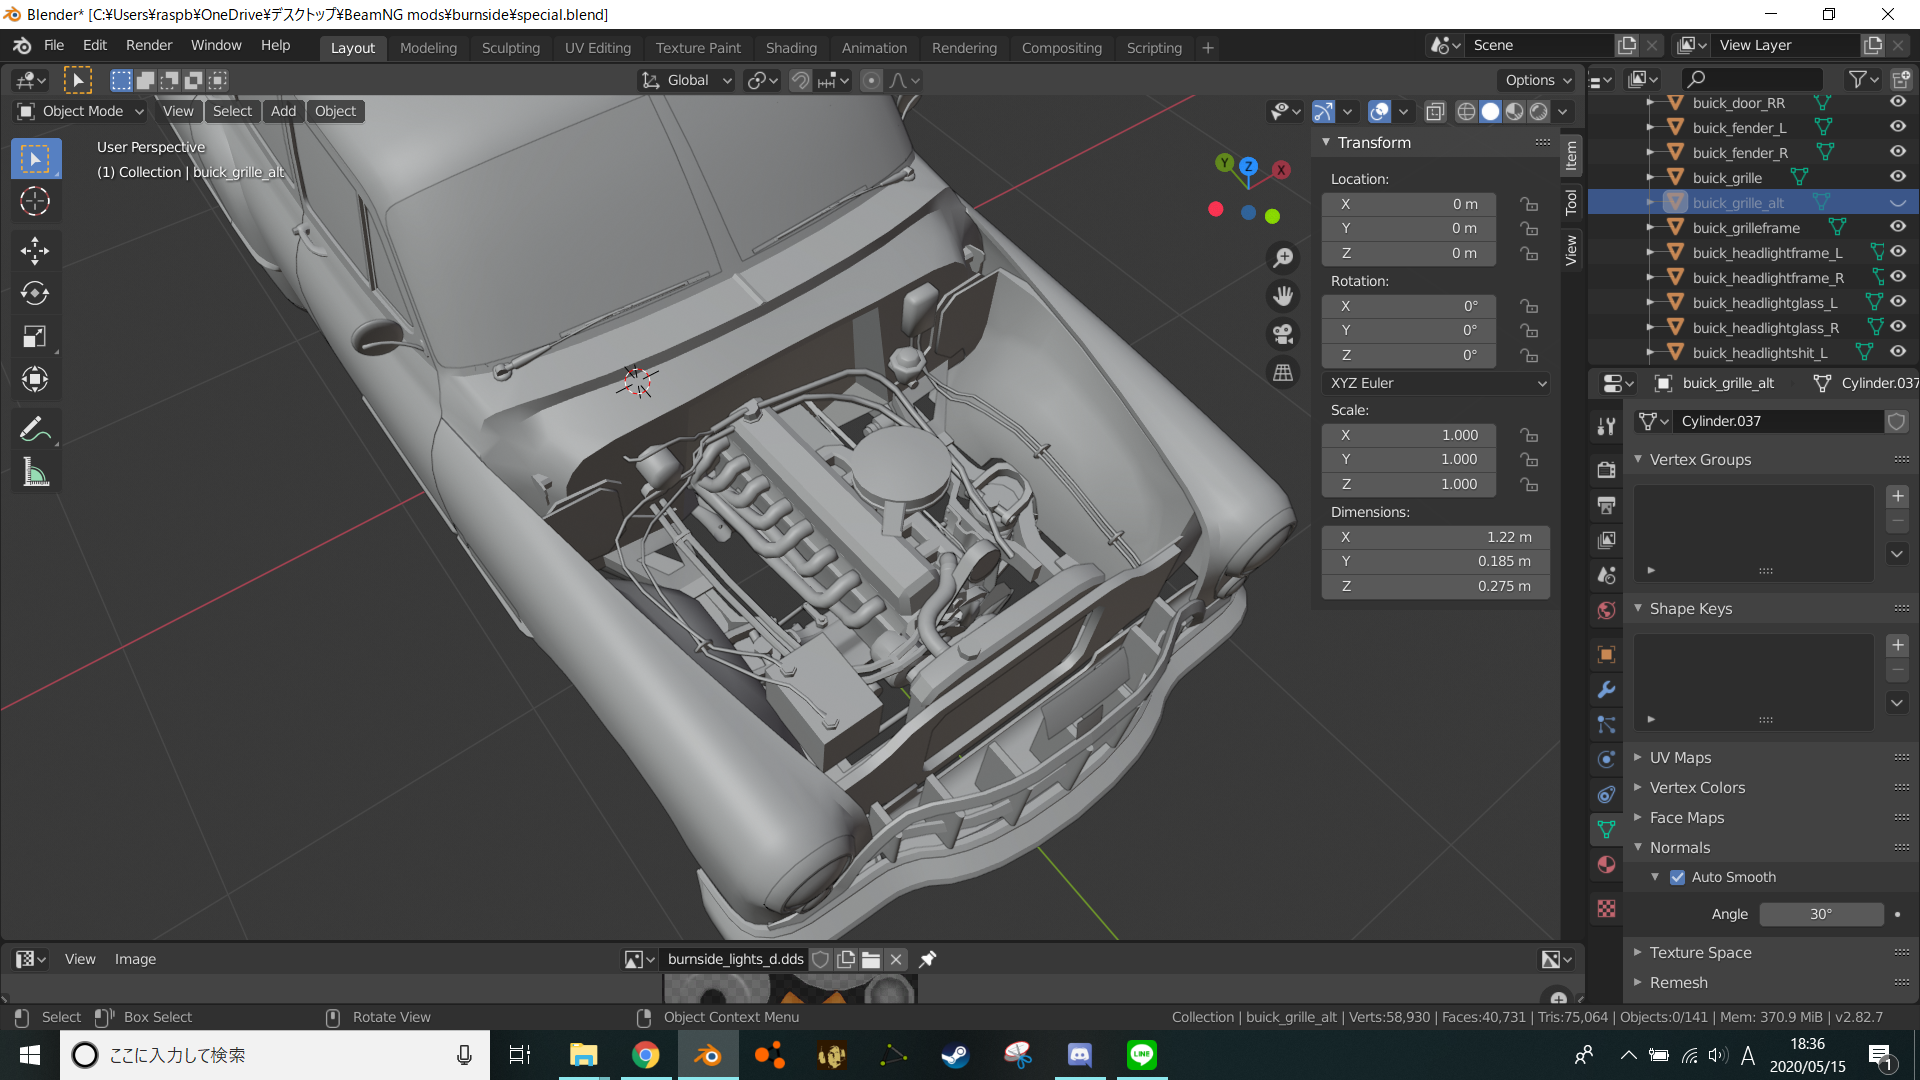Open the Texture checker properties tab icon
The image size is (1920, 1080).
click(1606, 909)
